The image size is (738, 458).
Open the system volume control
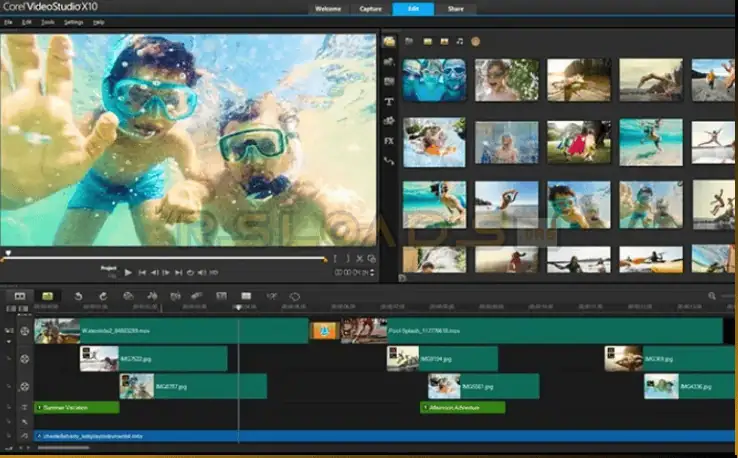[x=201, y=273]
